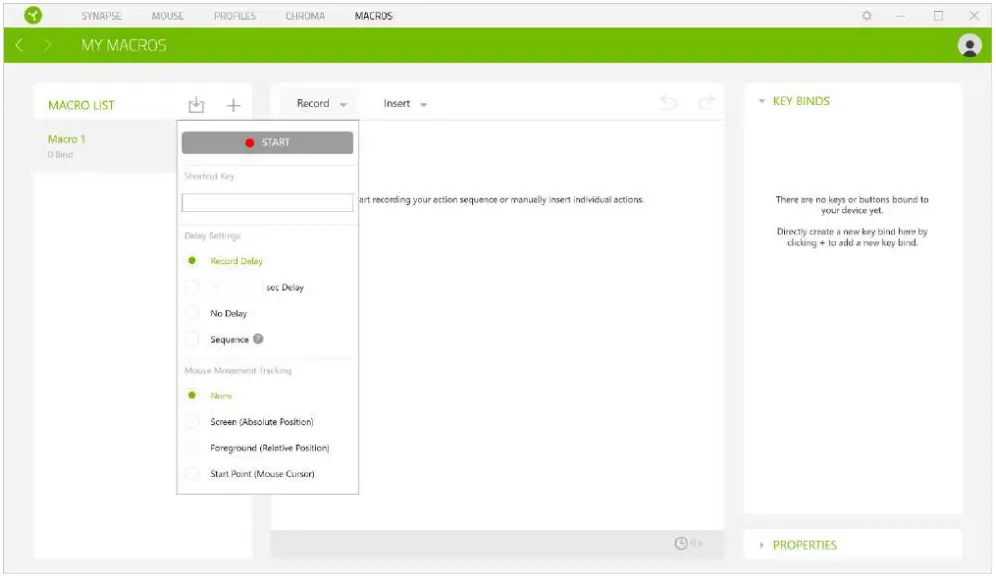Expand the PROPERTIES section
Screen dimensions: 996x578
tap(762, 545)
